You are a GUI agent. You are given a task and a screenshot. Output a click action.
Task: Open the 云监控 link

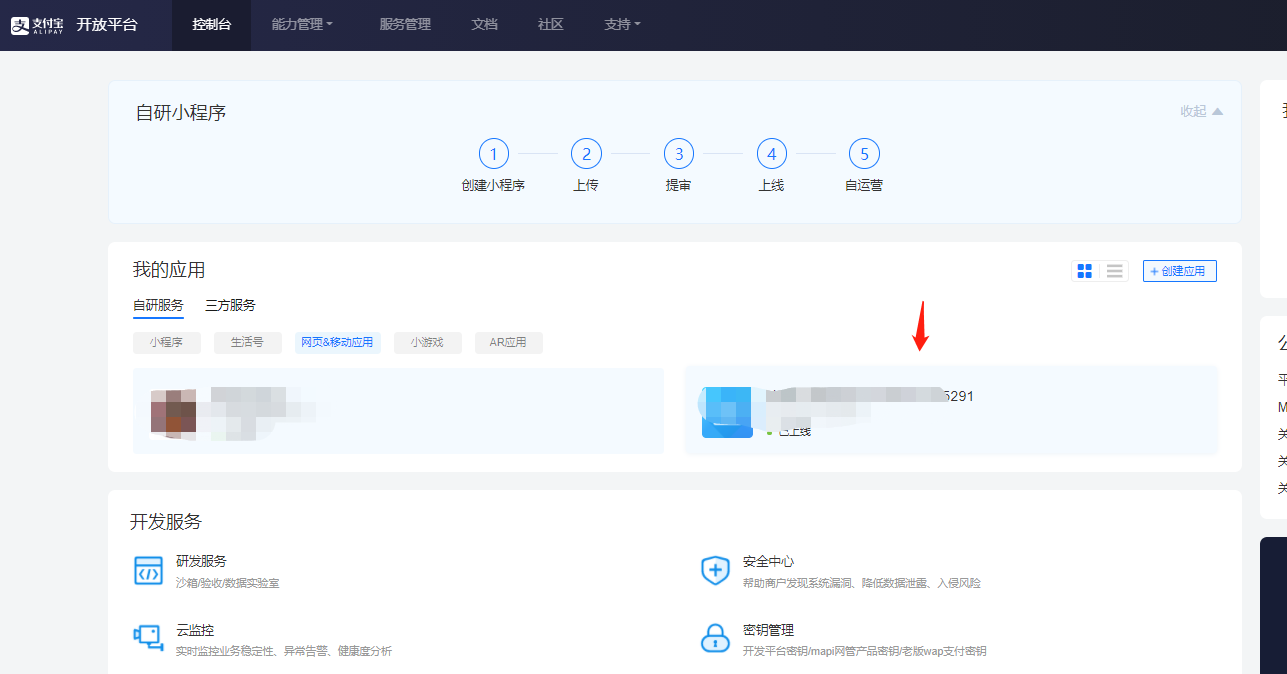point(195,630)
